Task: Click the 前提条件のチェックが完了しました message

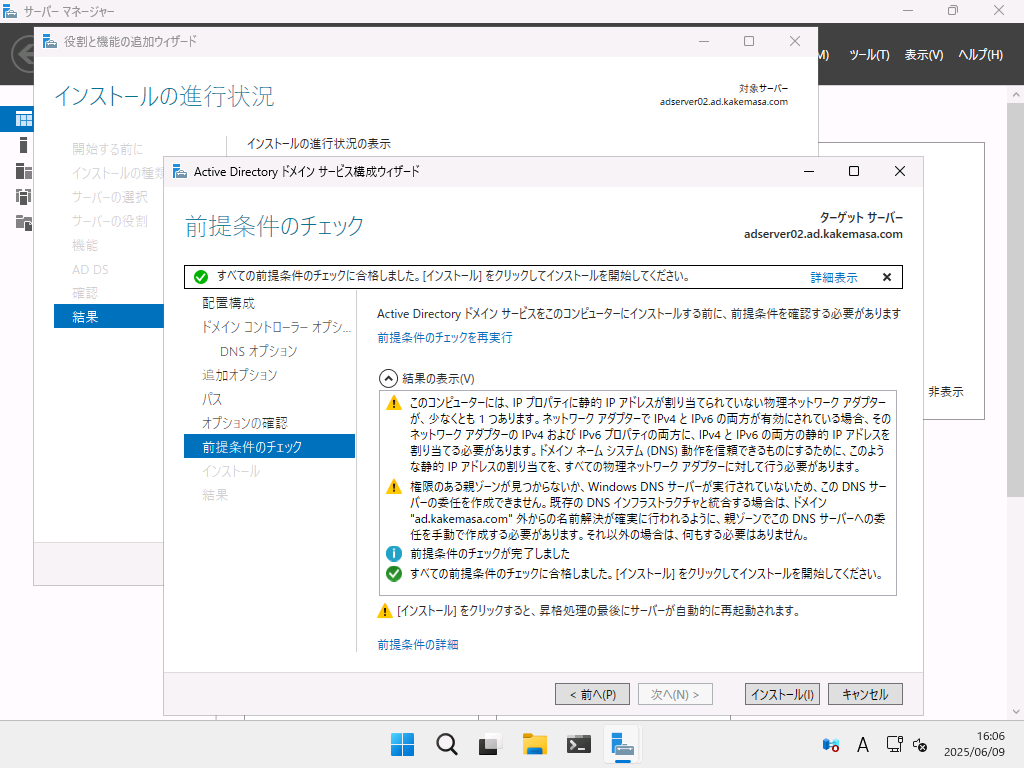Action: 490,554
